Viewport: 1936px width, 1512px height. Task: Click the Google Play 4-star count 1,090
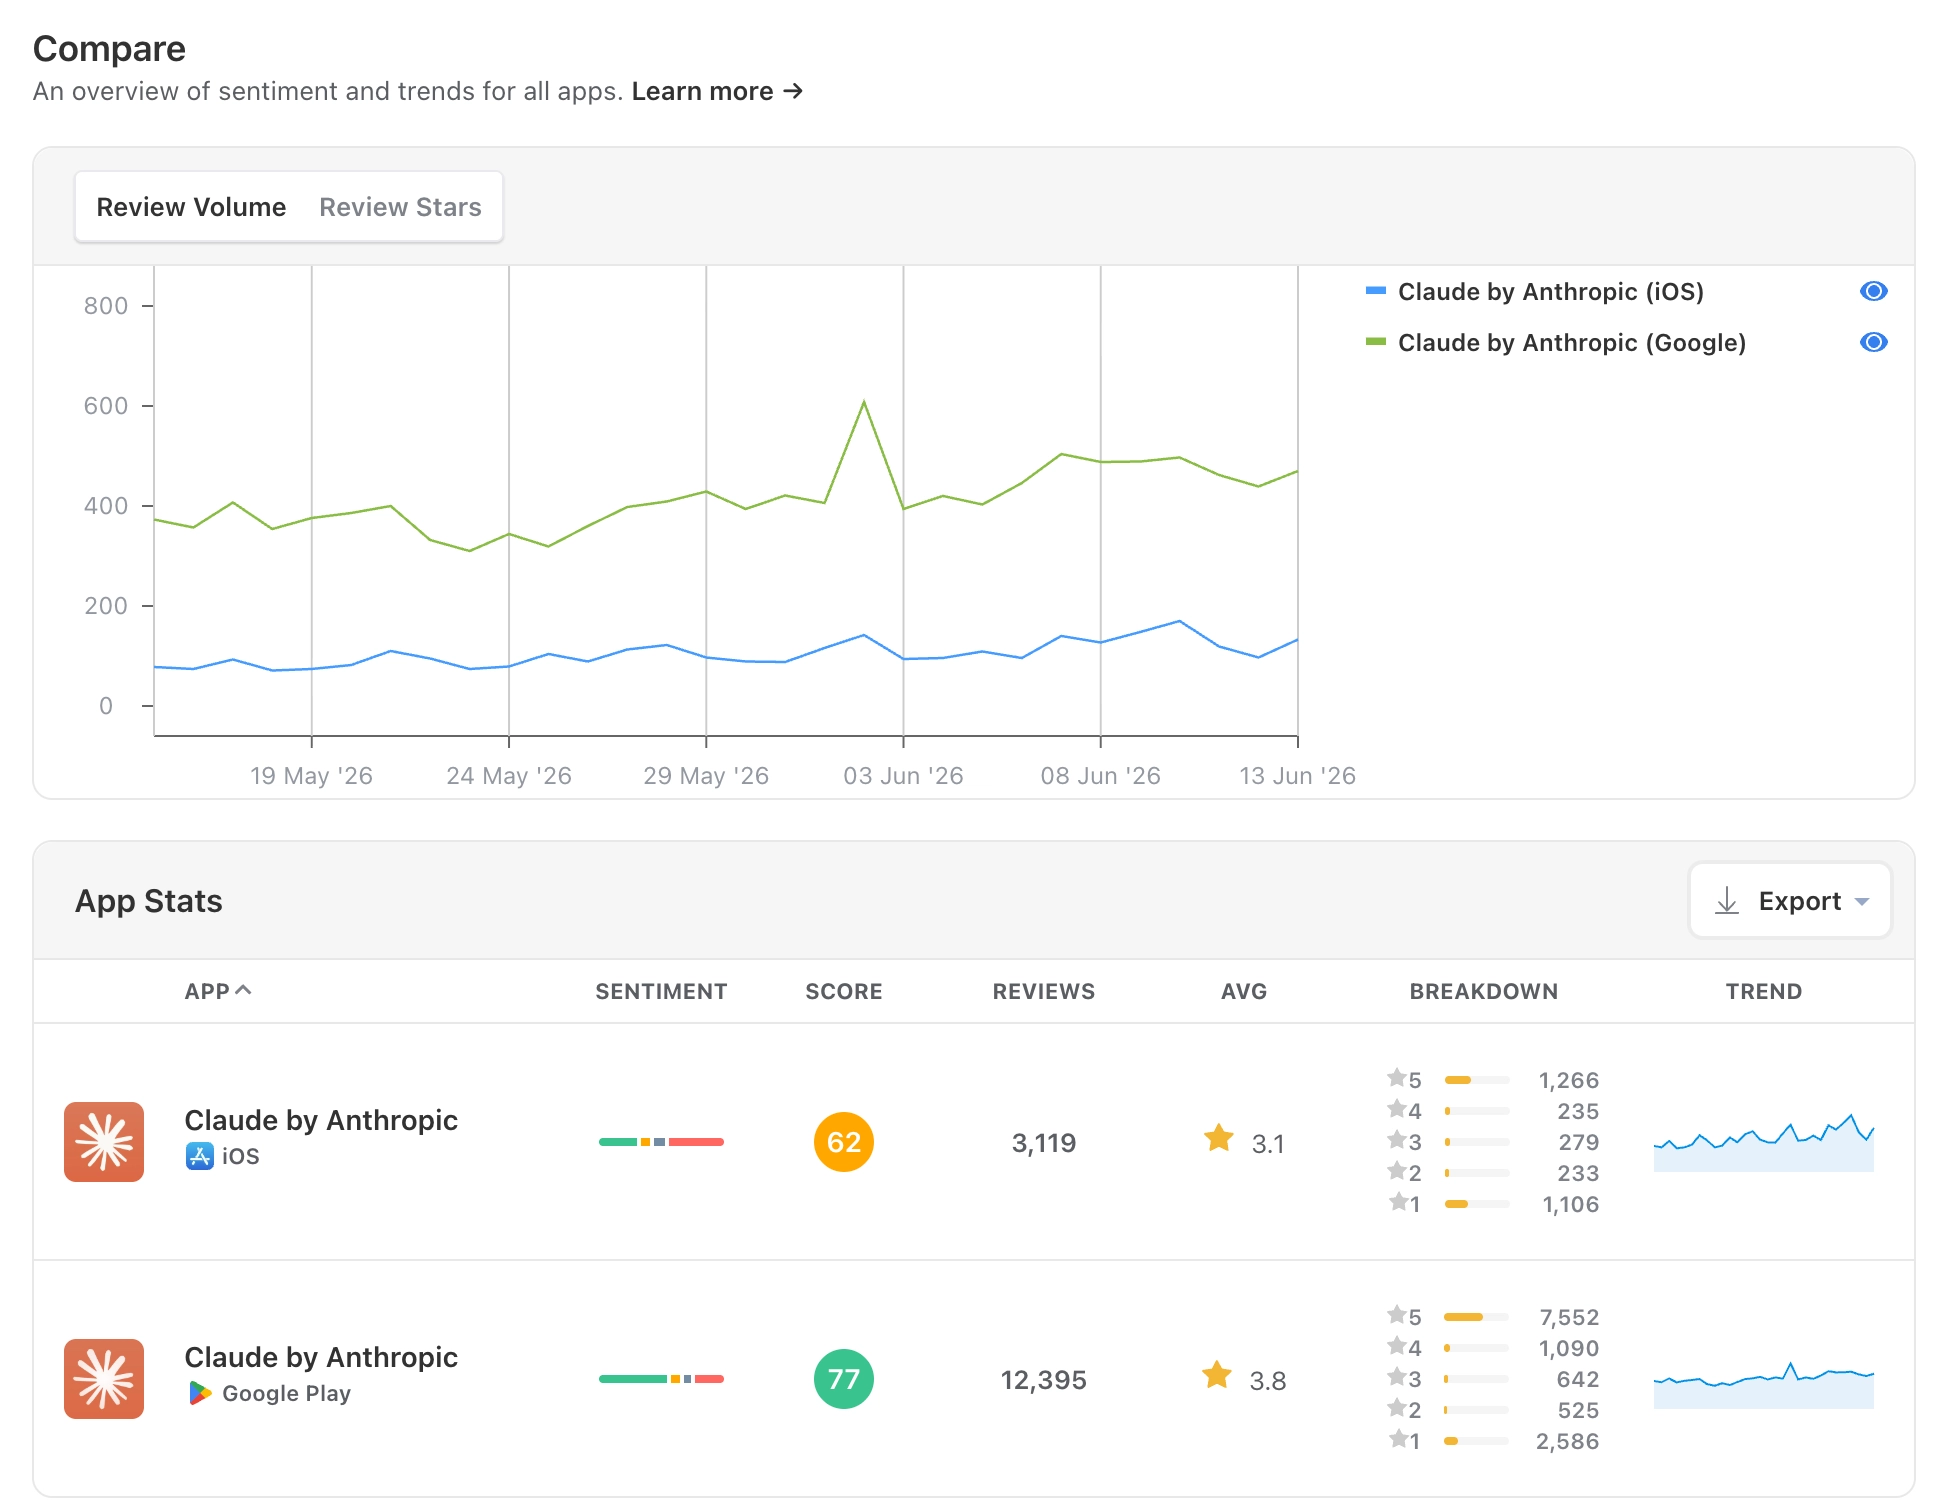(1569, 1348)
